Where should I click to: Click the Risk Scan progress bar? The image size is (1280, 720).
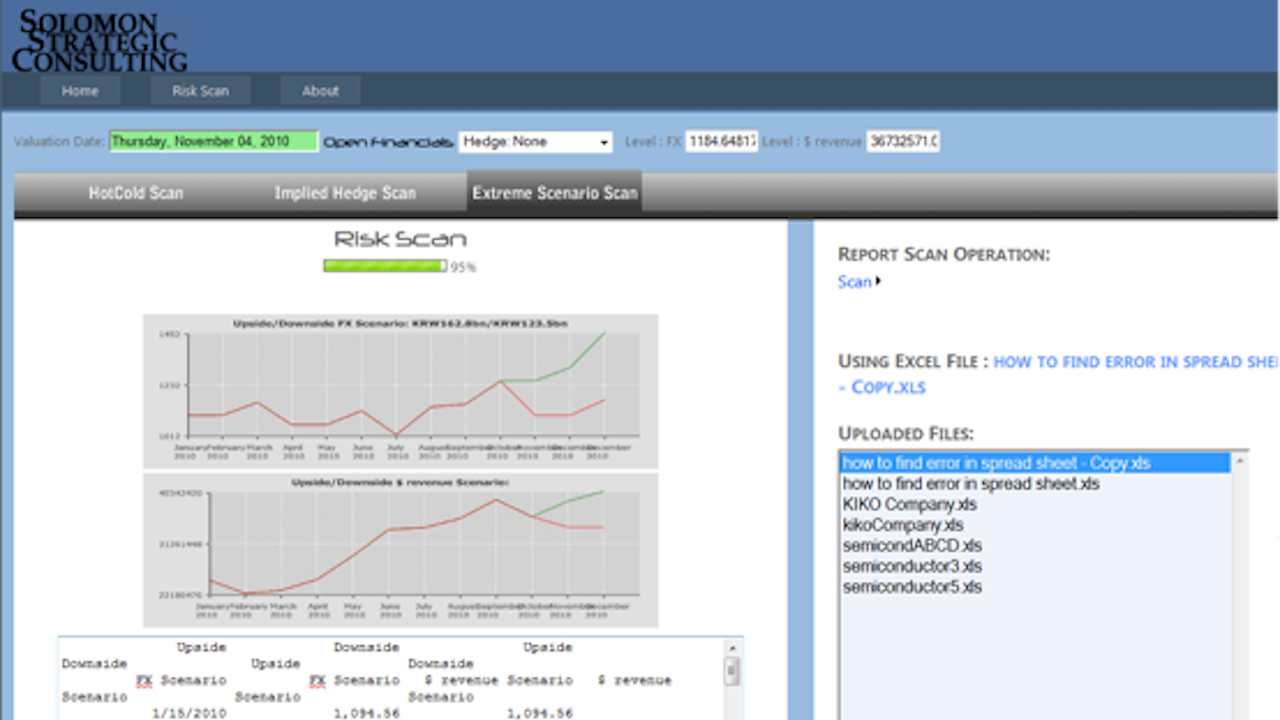385,266
